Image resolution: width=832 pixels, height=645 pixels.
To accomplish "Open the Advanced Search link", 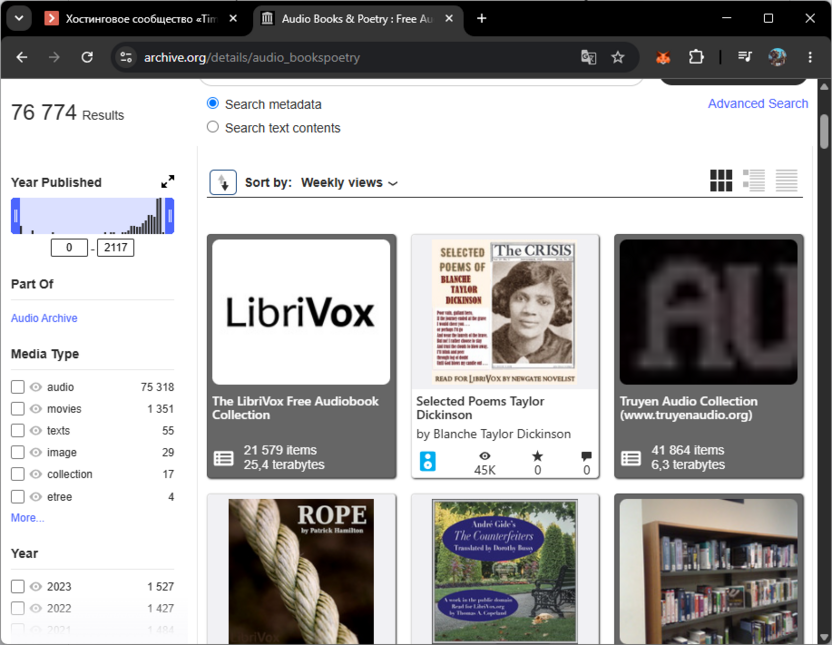I will click(x=758, y=103).
